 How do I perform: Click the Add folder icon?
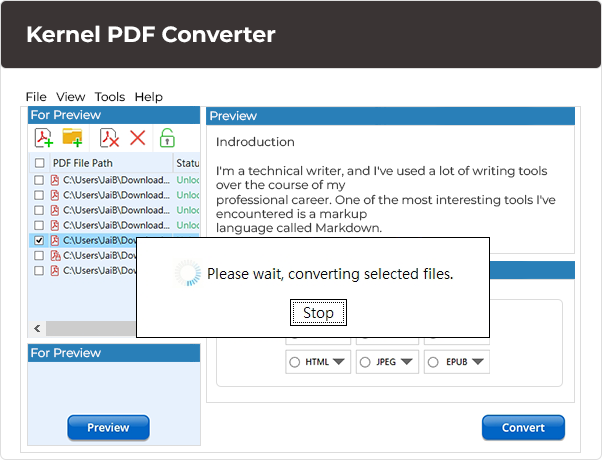(x=73, y=137)
